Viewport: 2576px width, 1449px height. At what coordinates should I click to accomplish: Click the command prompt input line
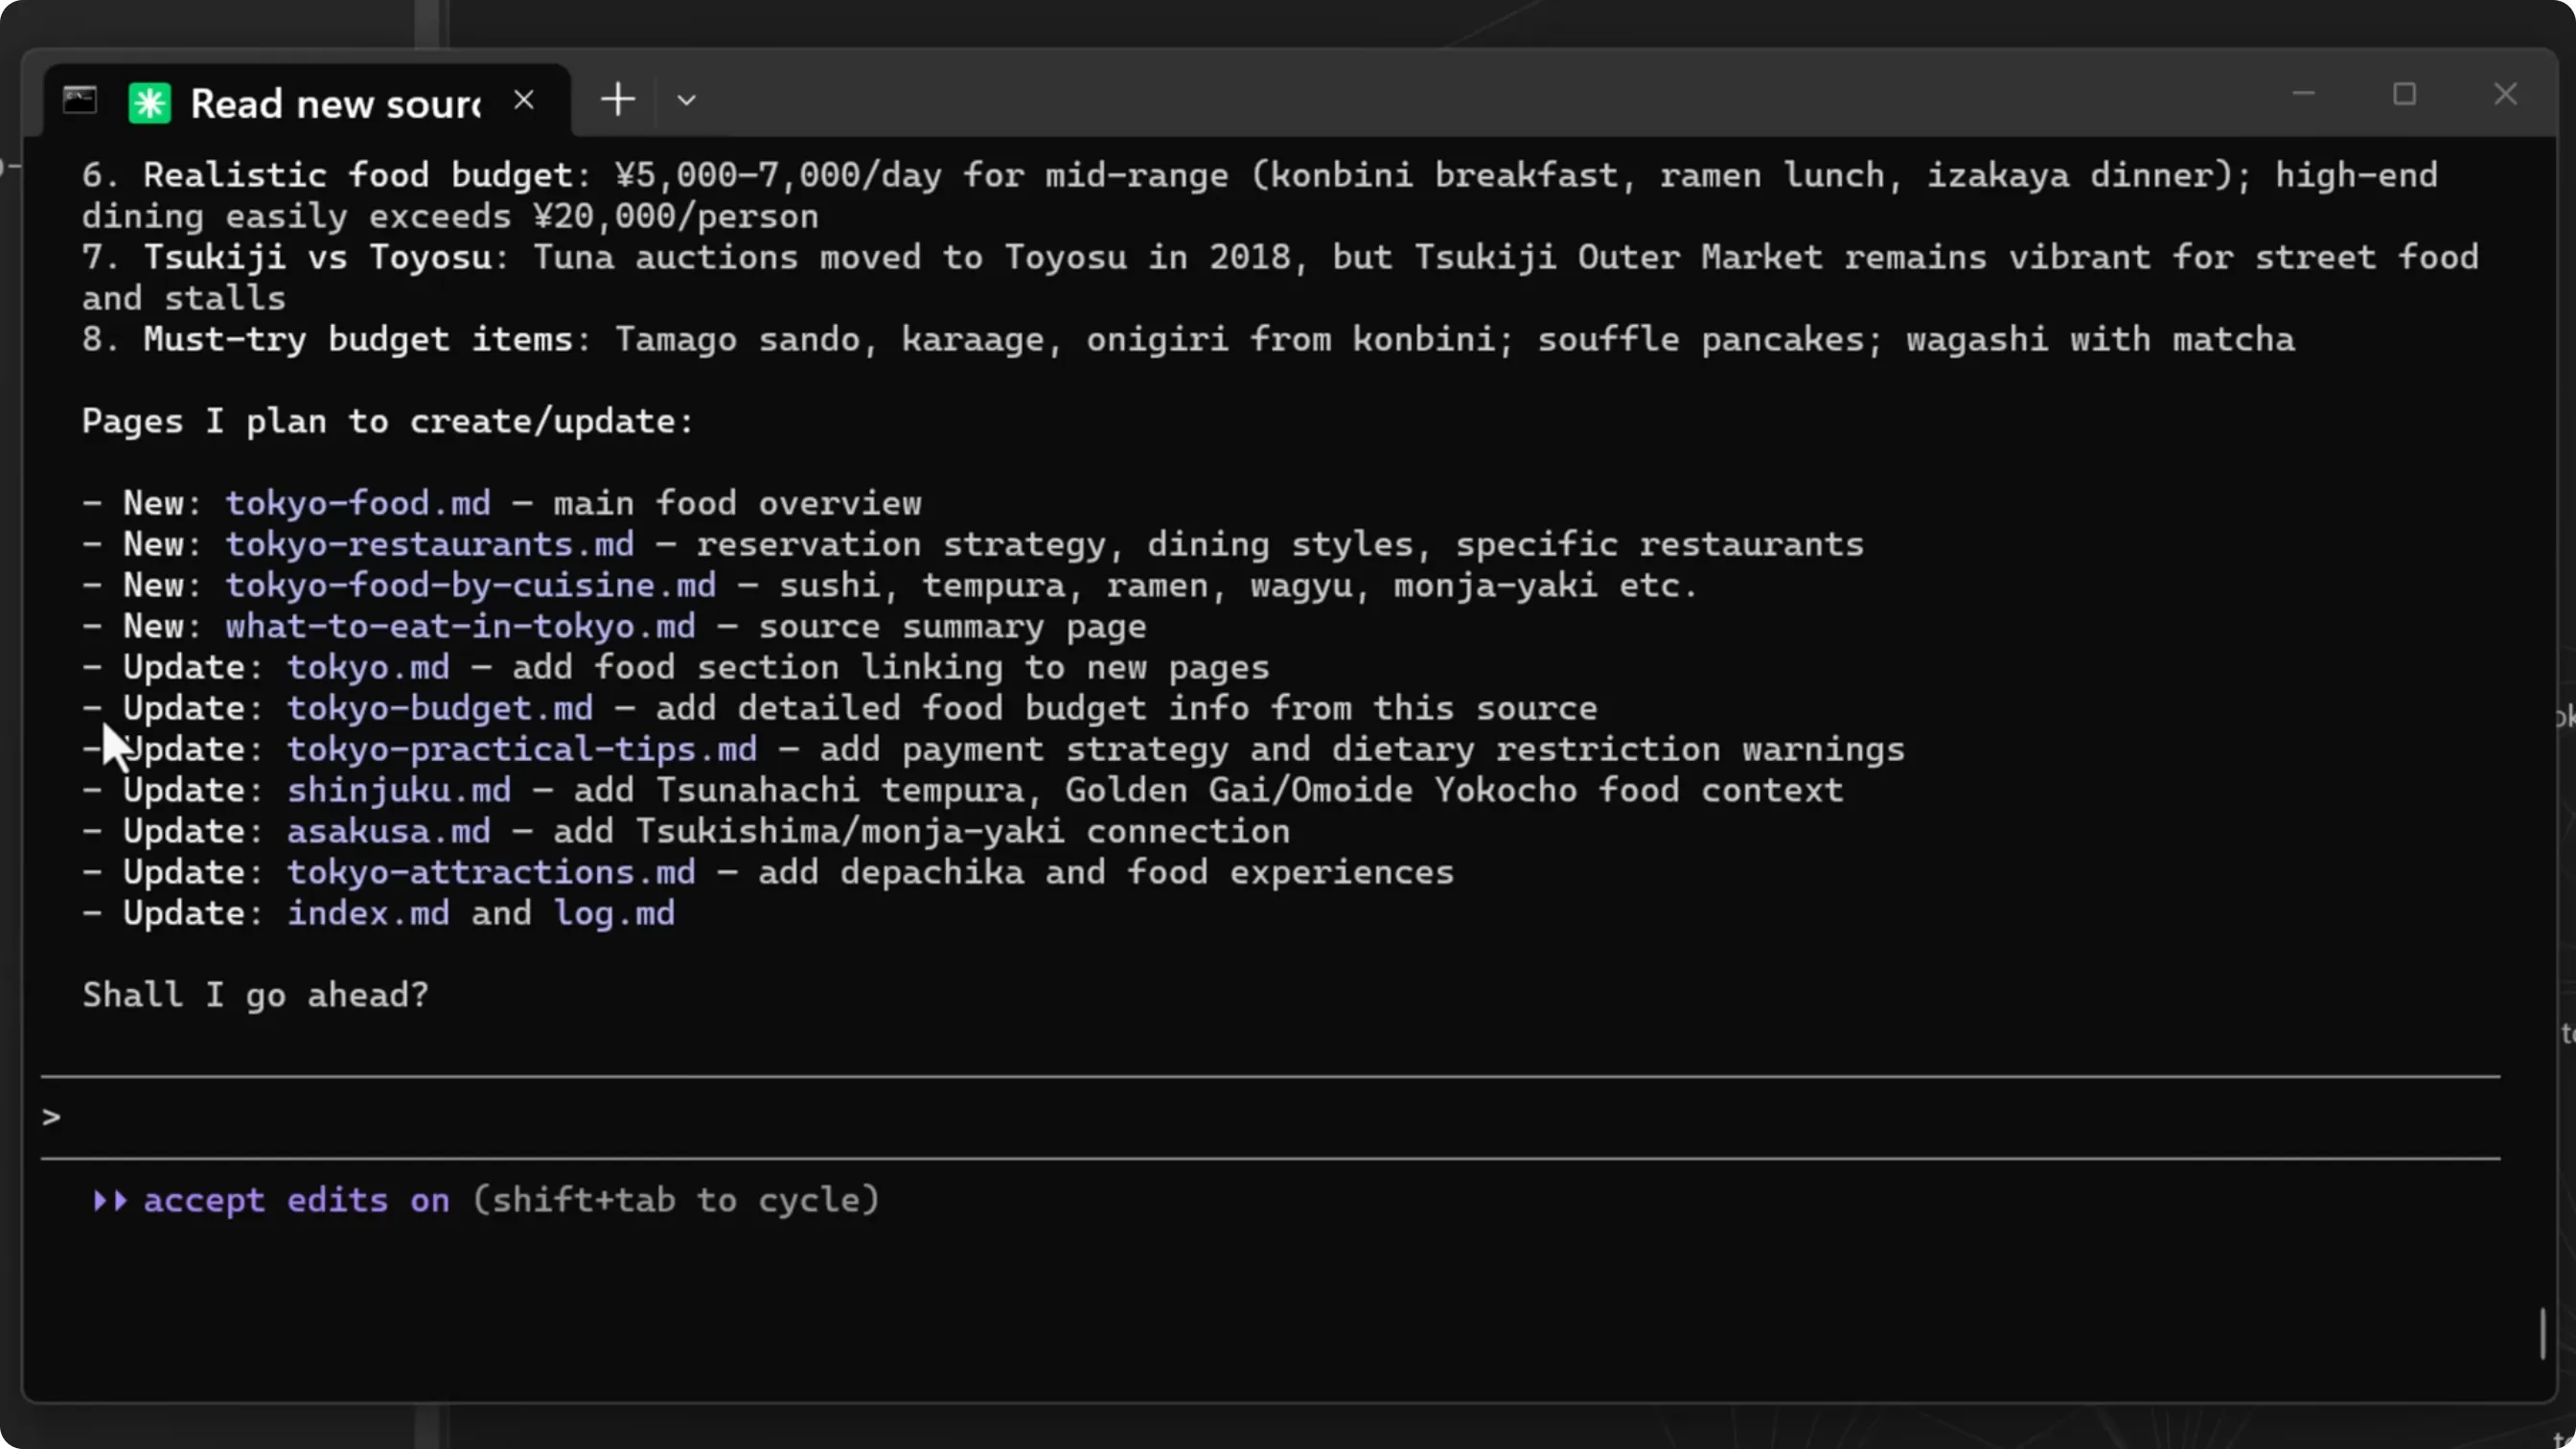[x=1270, y=1117]
